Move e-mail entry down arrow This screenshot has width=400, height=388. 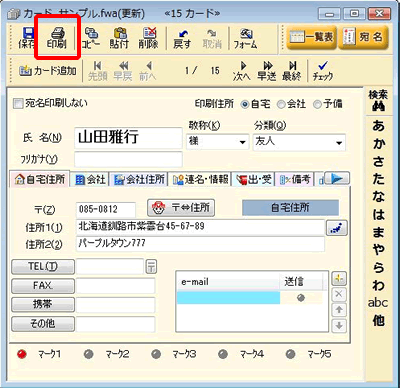click(x=339, y=325)
